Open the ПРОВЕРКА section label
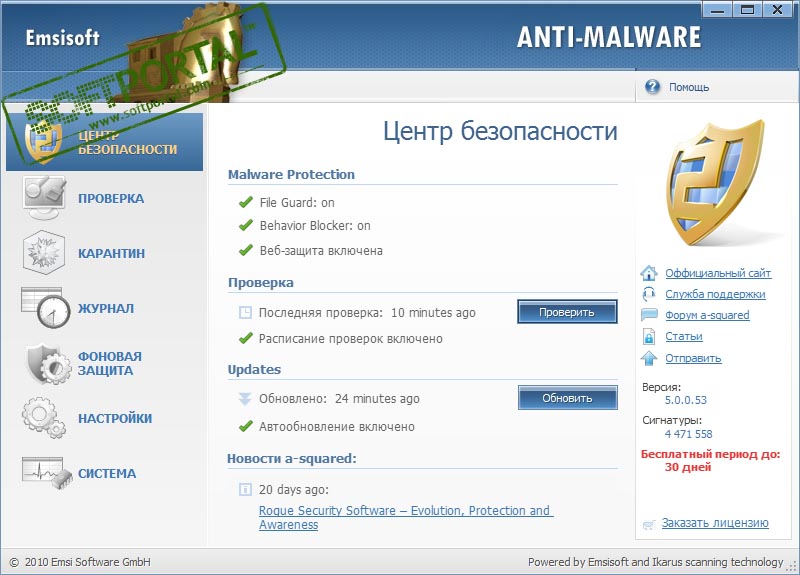Viewport: 800px width, 575px height. click(x=111, y=198)
